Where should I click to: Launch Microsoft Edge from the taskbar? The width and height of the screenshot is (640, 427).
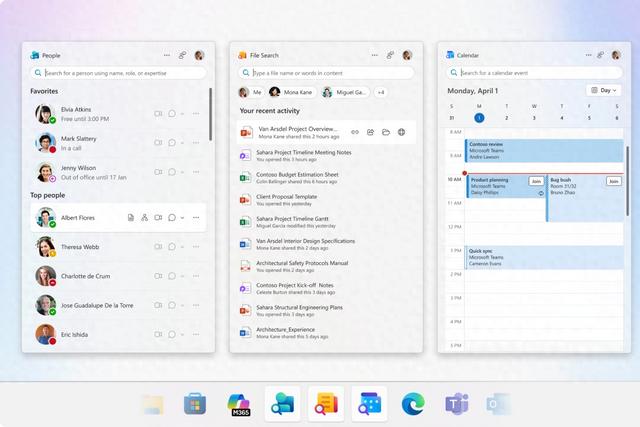(413, 404)
